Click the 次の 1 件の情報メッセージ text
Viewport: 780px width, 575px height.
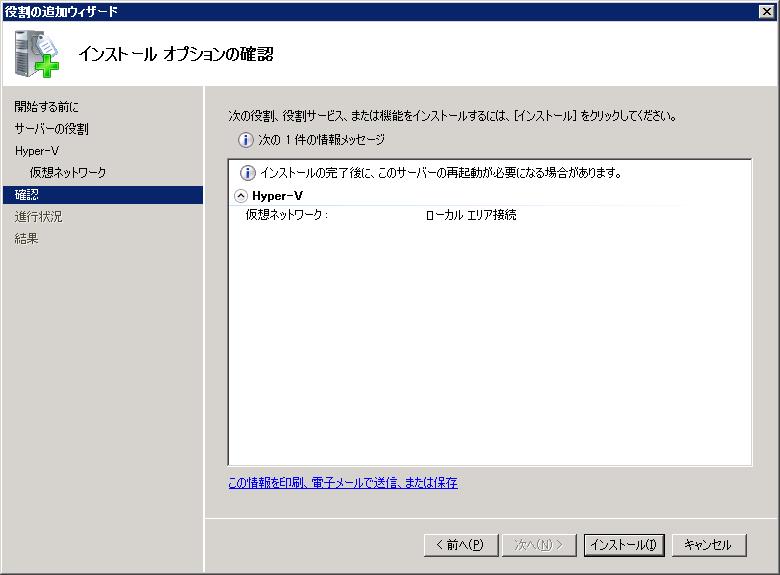click(321, 140)
